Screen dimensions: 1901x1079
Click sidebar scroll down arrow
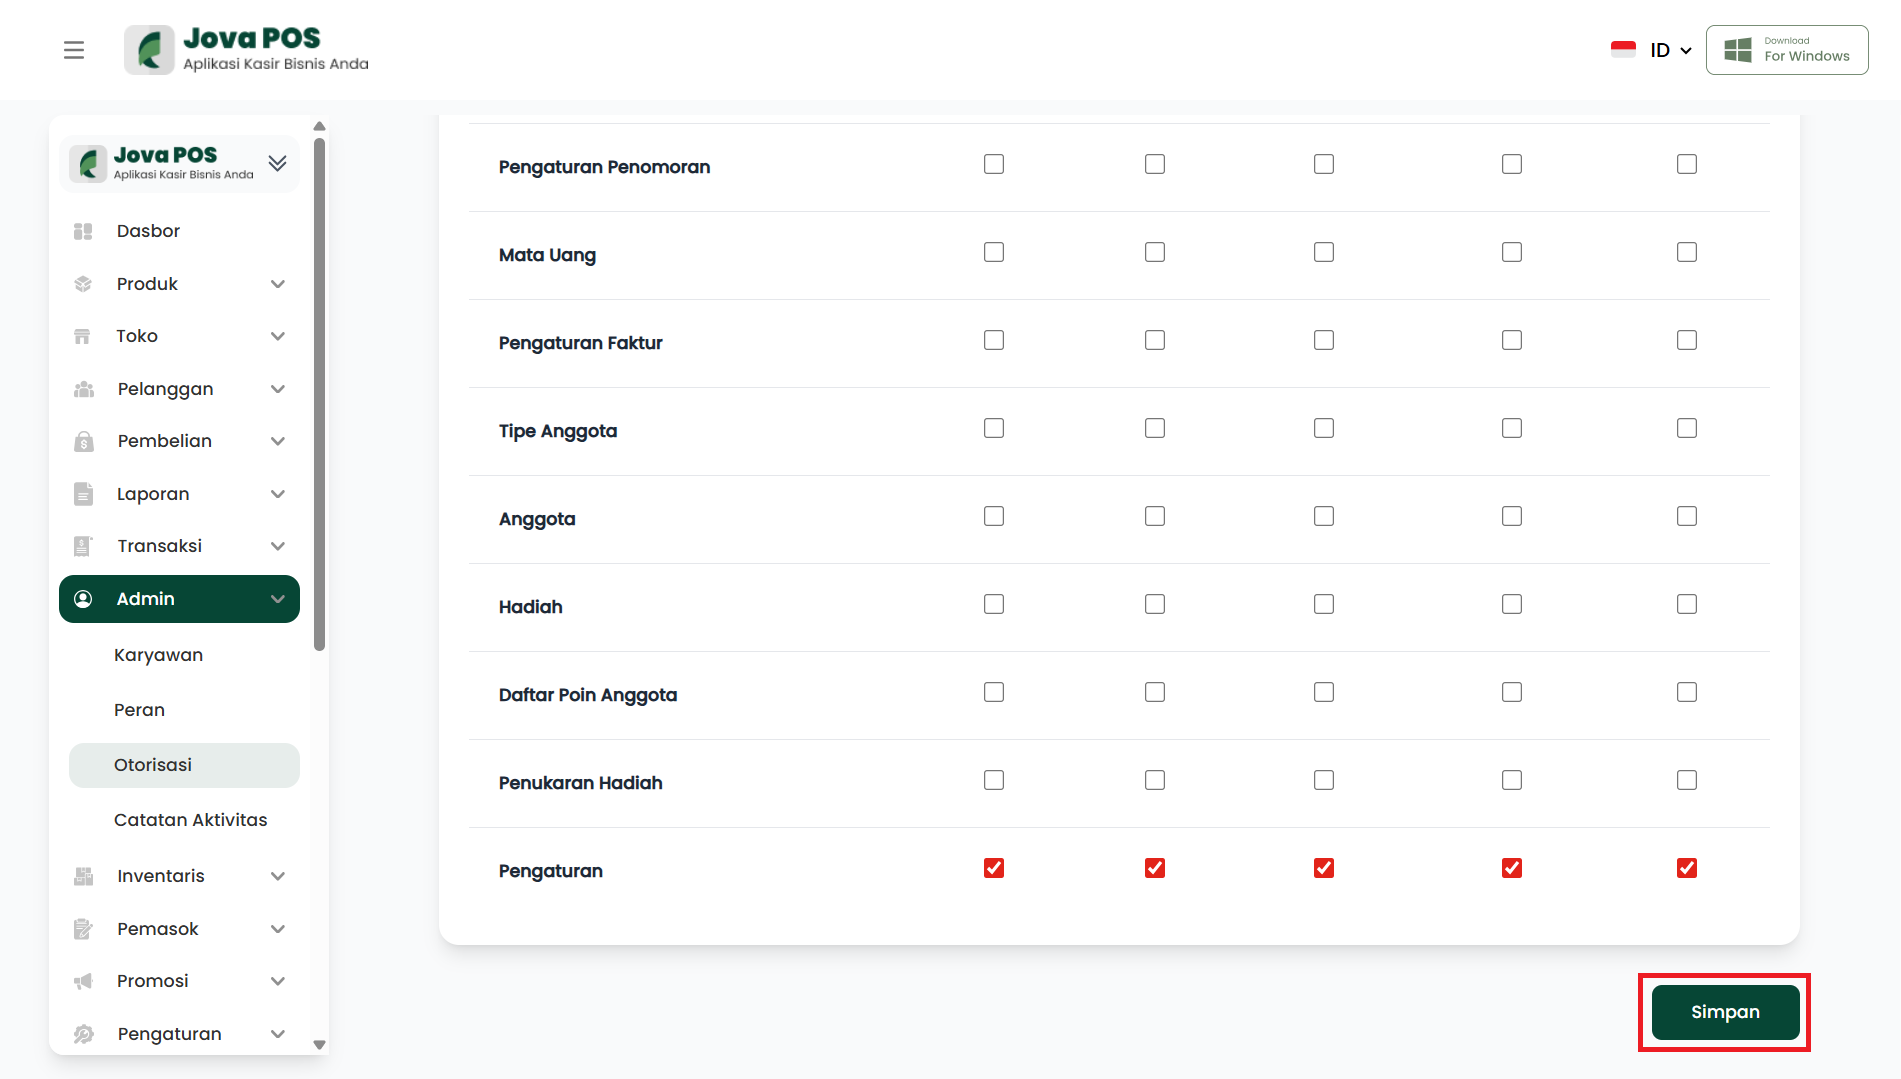coord(319,1045)
